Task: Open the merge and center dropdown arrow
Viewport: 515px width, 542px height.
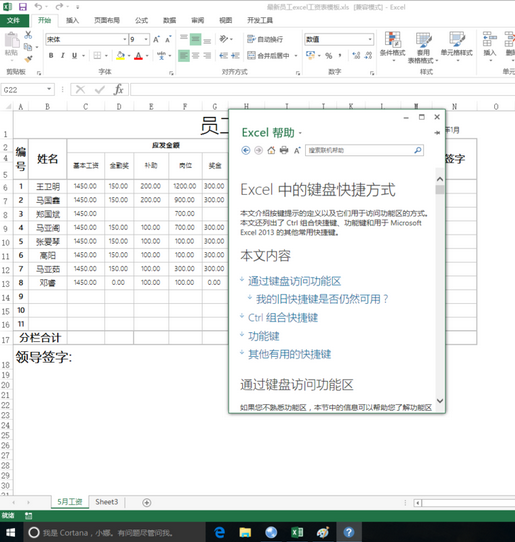Action: 296,56
